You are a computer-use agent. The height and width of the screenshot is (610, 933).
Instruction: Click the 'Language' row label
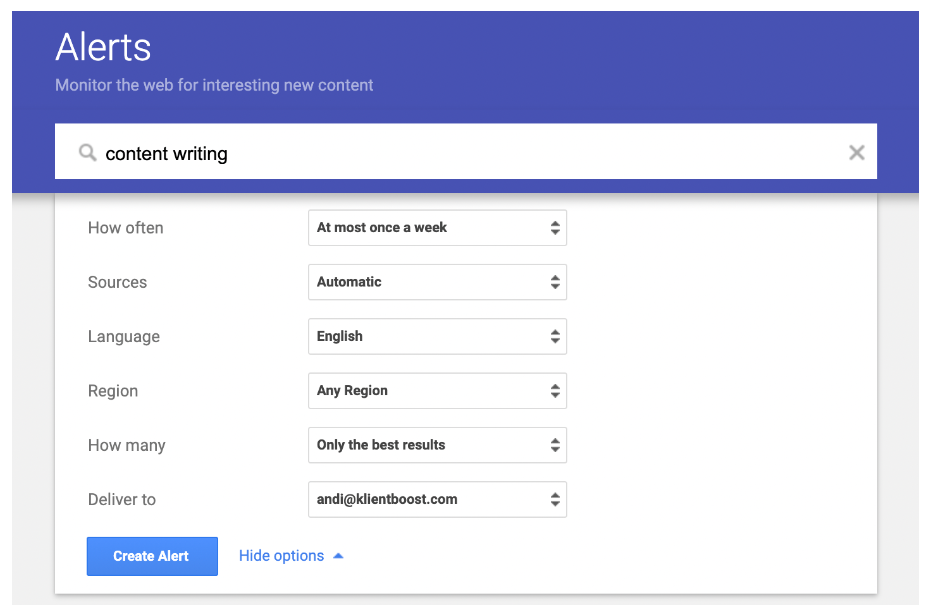tap(123, 337)
